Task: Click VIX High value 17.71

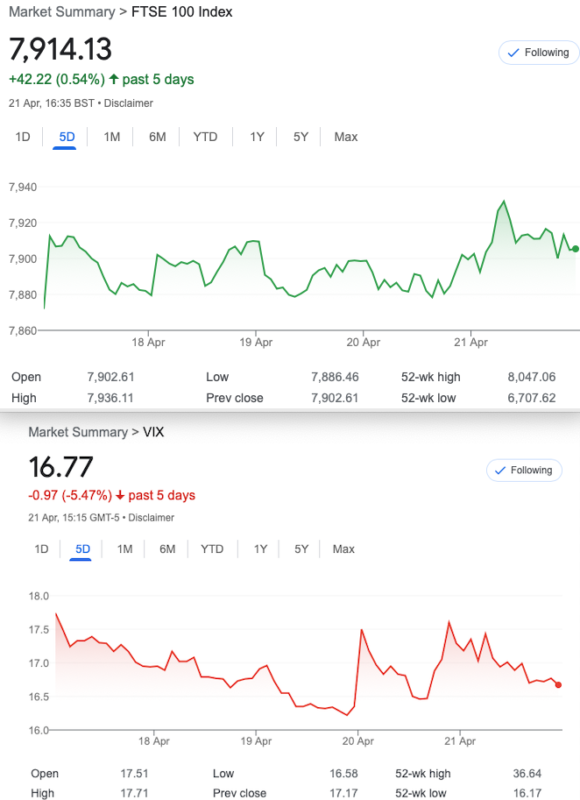Action: pos(134,793)
